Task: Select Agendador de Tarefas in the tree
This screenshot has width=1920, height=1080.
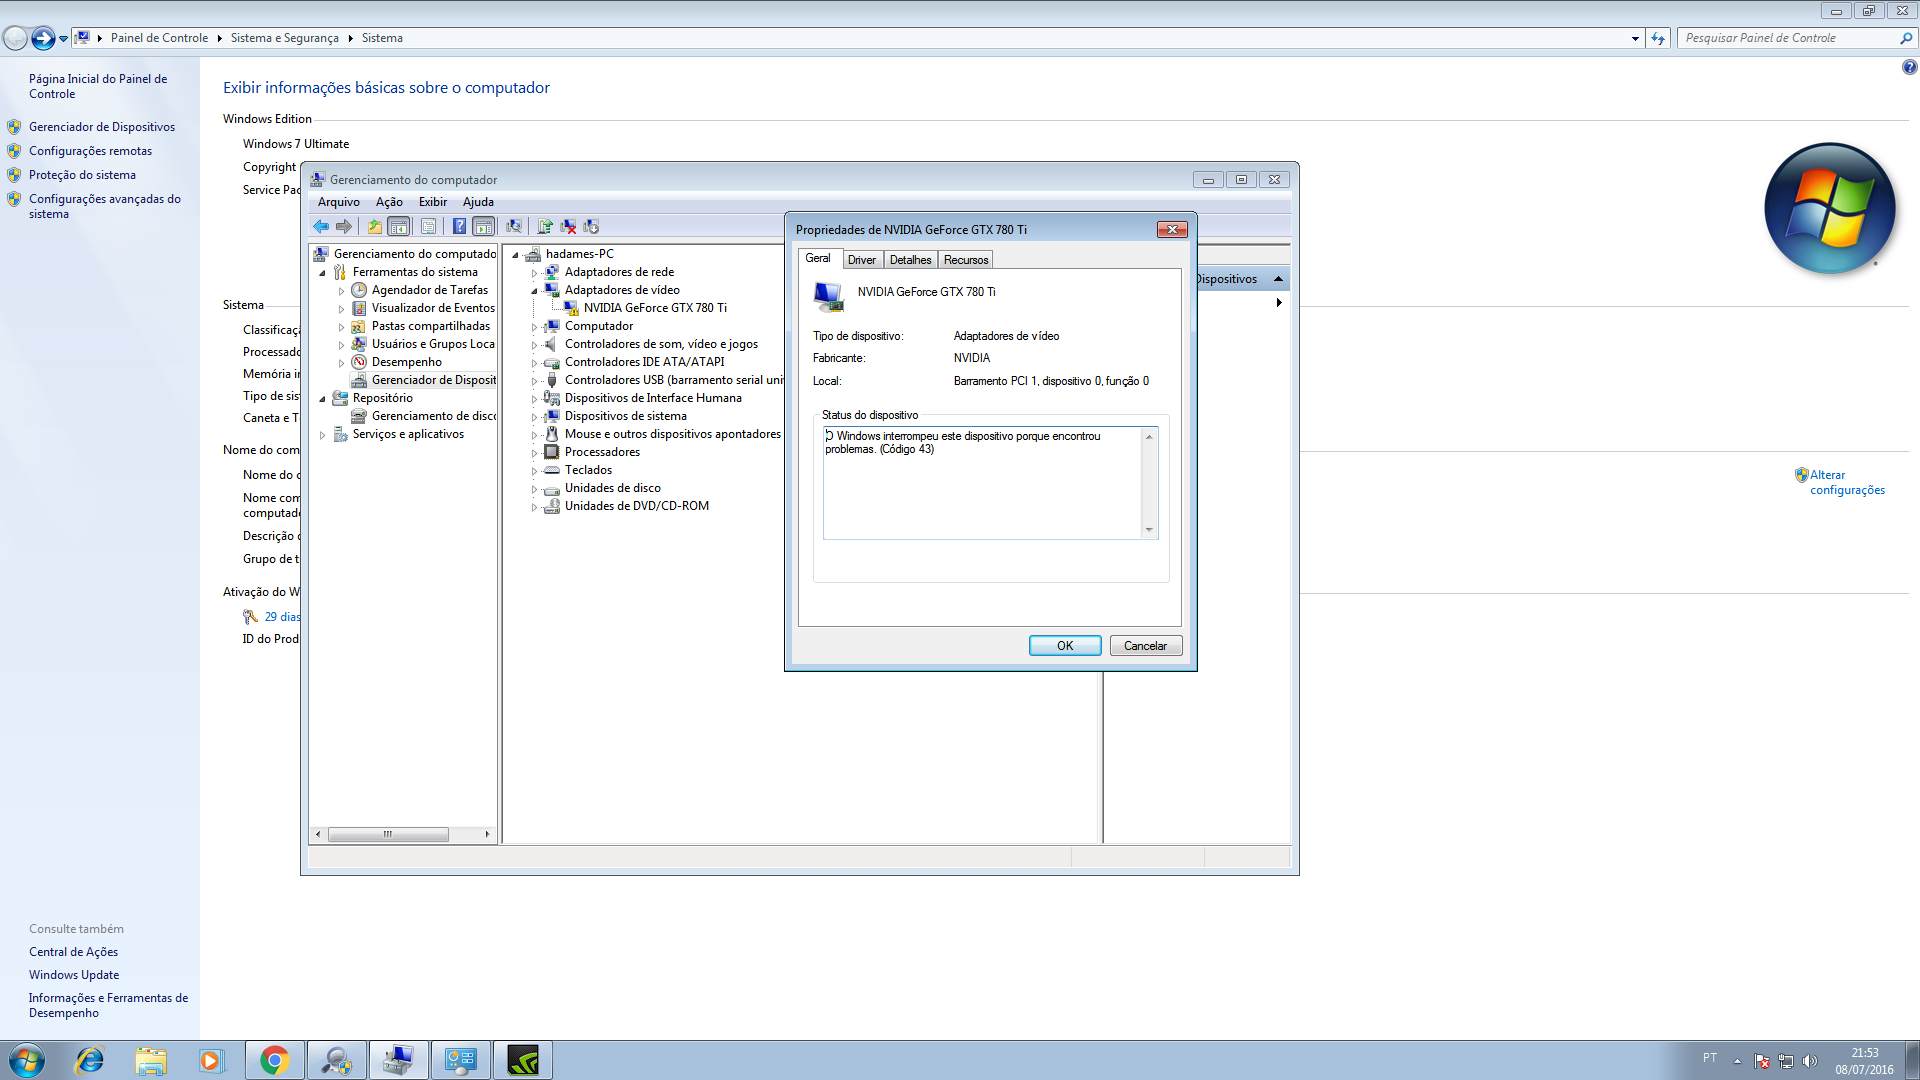Action: pos(430,290)
